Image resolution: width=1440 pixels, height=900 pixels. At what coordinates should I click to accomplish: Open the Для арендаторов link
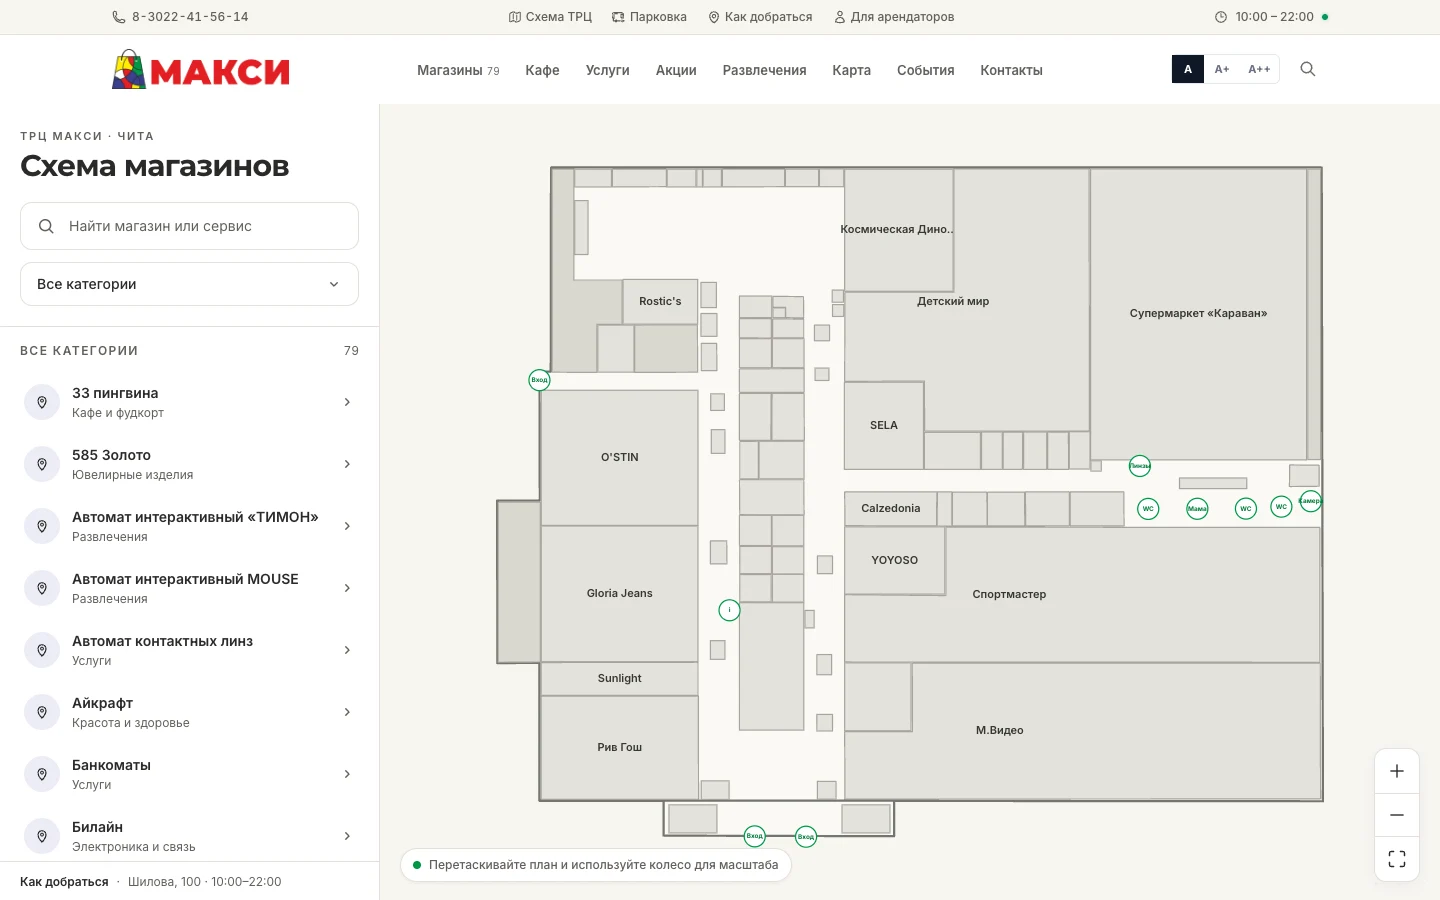[x=894, y=17]
